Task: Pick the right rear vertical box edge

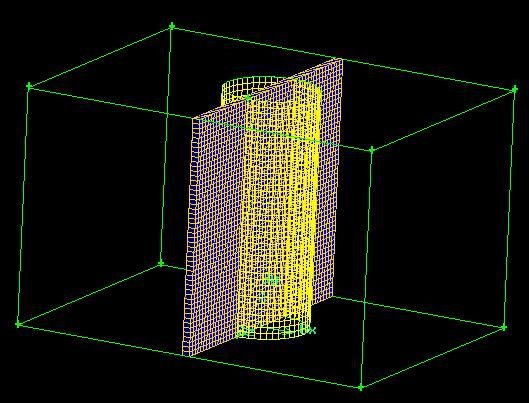Action: coord(509,208)
